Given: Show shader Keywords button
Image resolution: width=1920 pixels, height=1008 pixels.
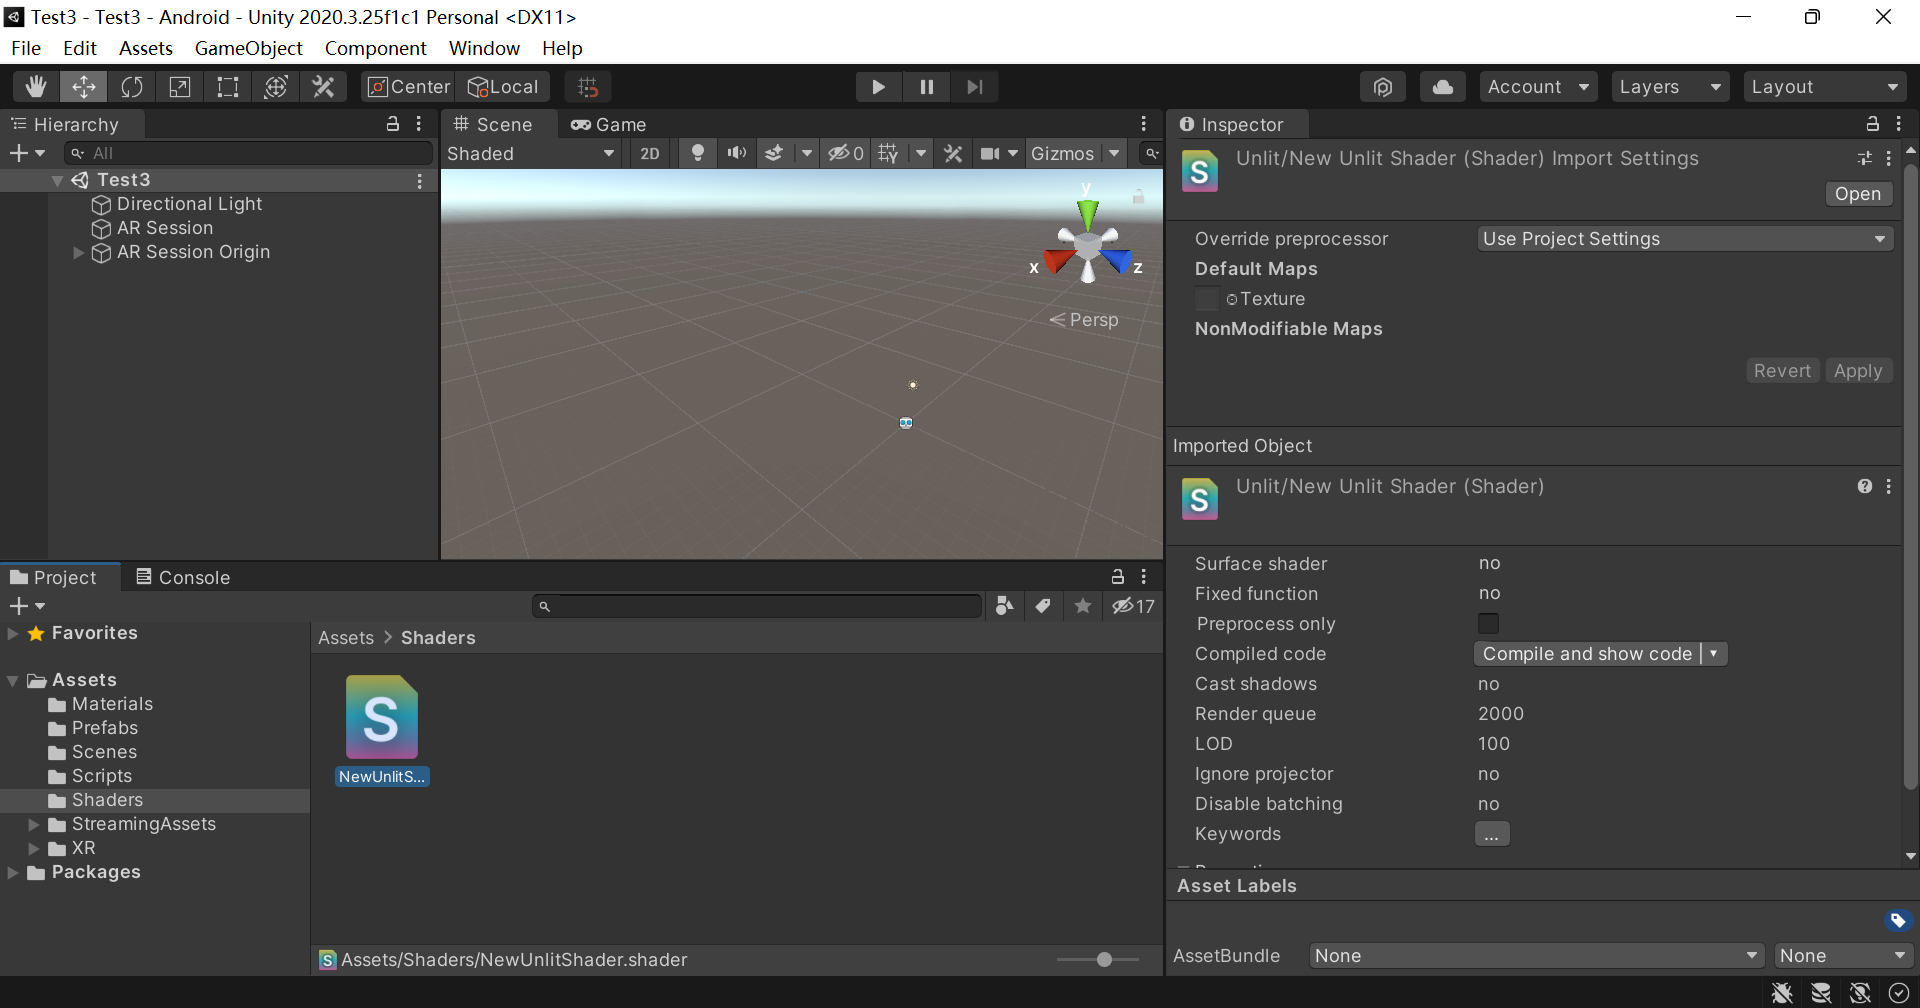Looking at the screenshot, I should [x=1491, y=834].
